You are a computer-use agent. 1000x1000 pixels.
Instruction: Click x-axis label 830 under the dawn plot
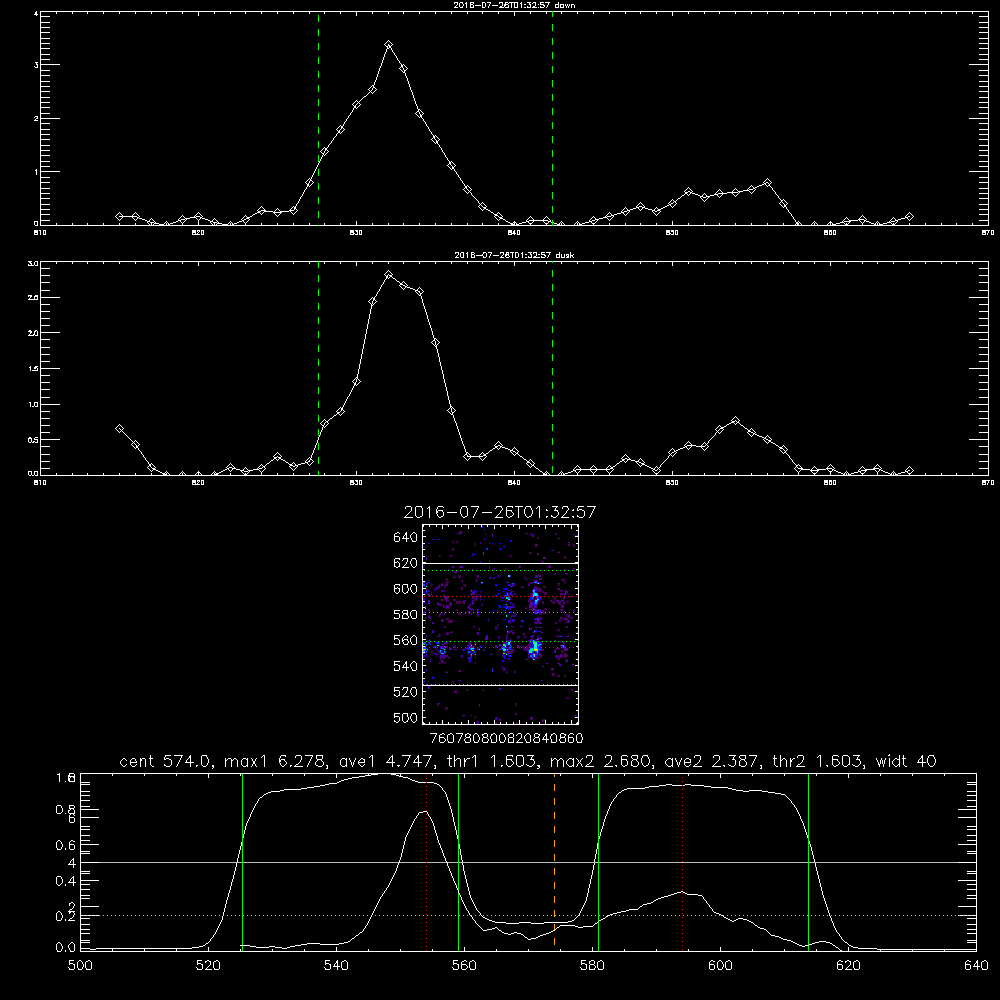[x=356, y=233]
